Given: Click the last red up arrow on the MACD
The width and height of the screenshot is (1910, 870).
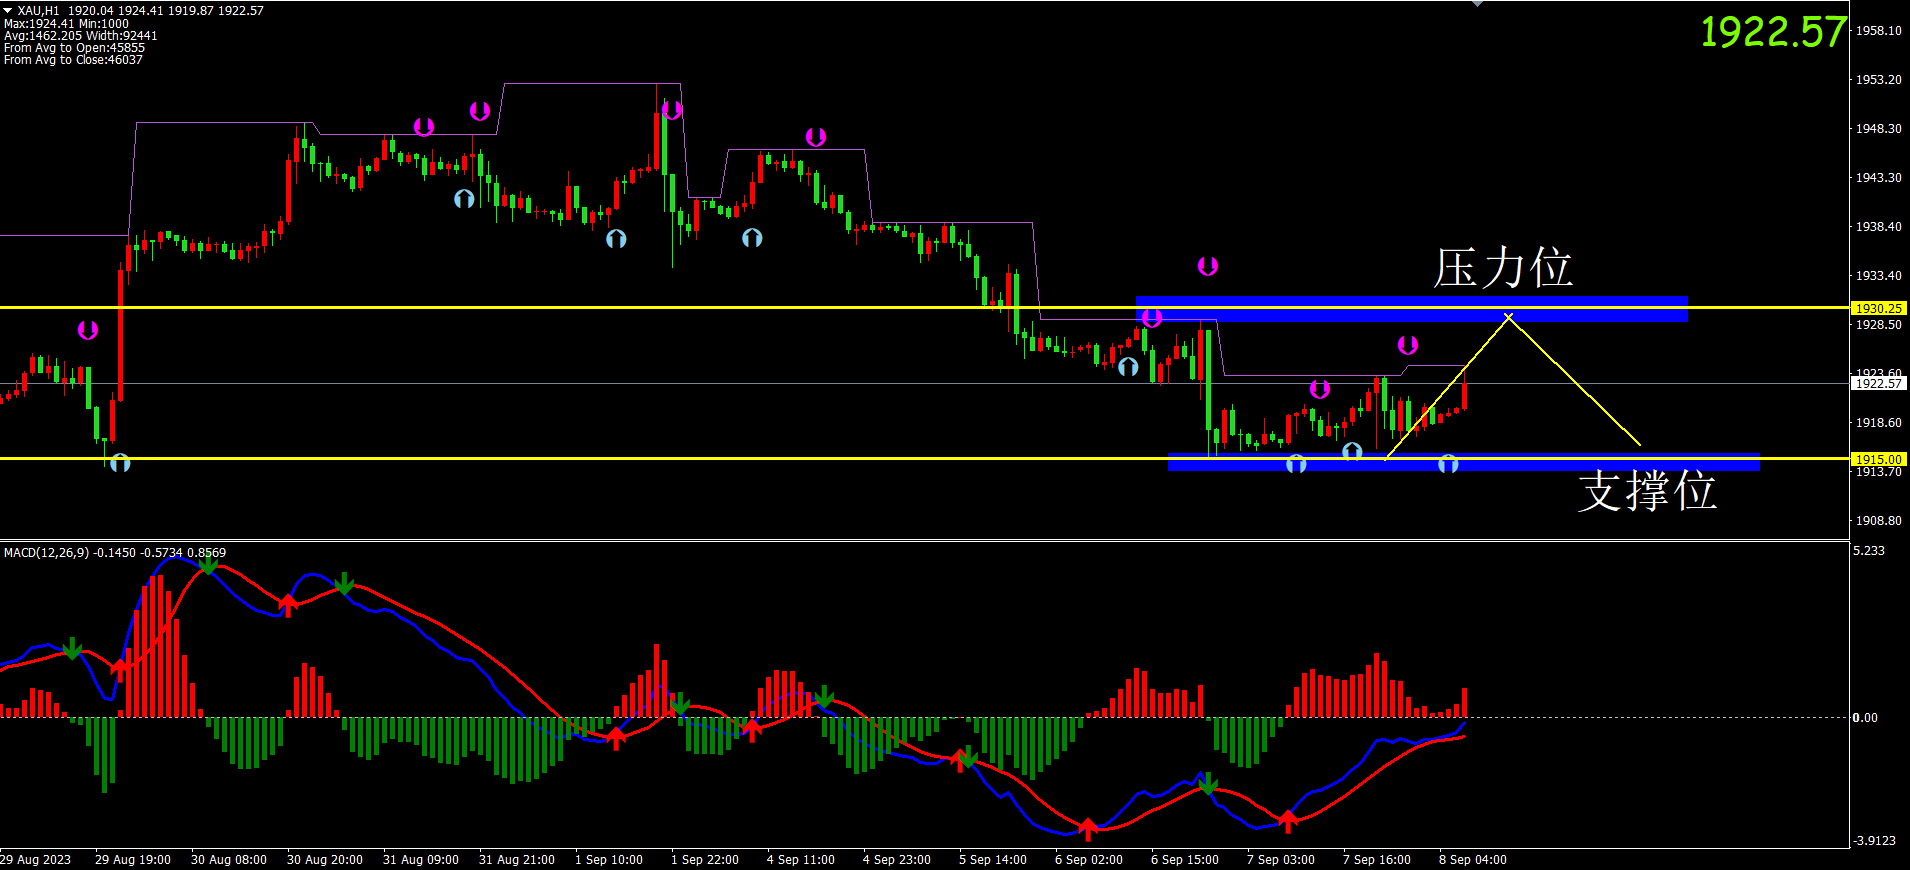Looking at the screenshot, I should [1288, 822].
